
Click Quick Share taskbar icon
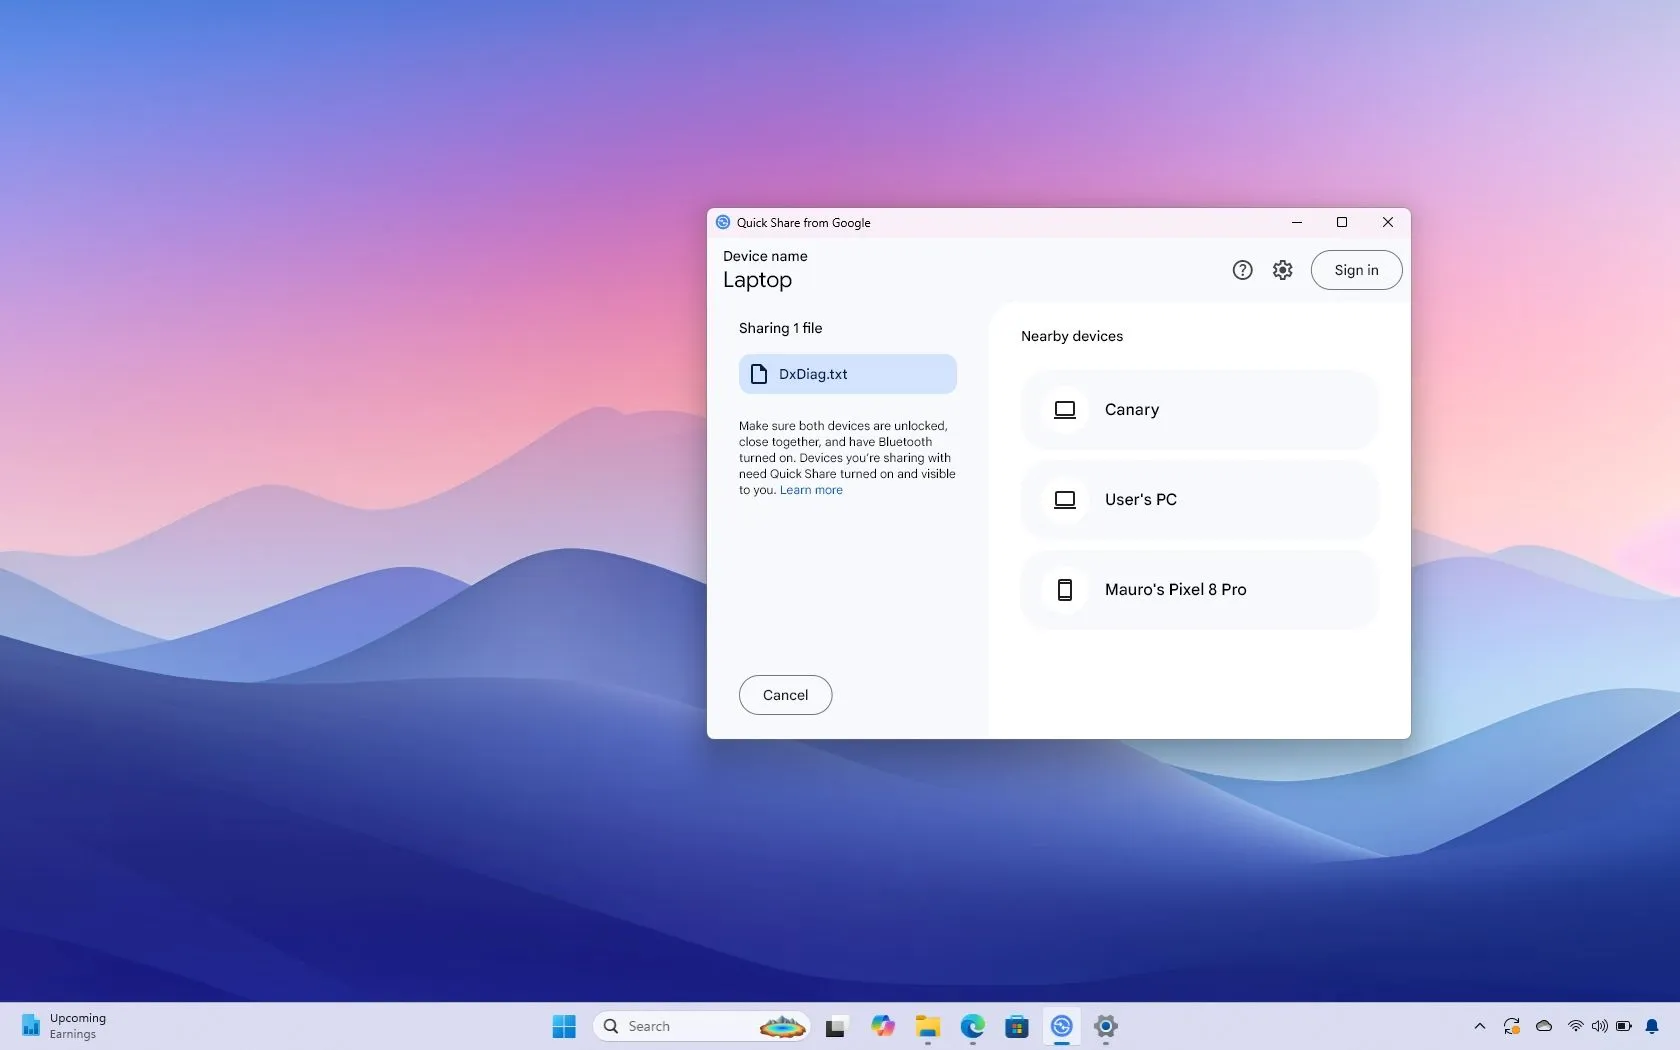click(1061, 1026)
